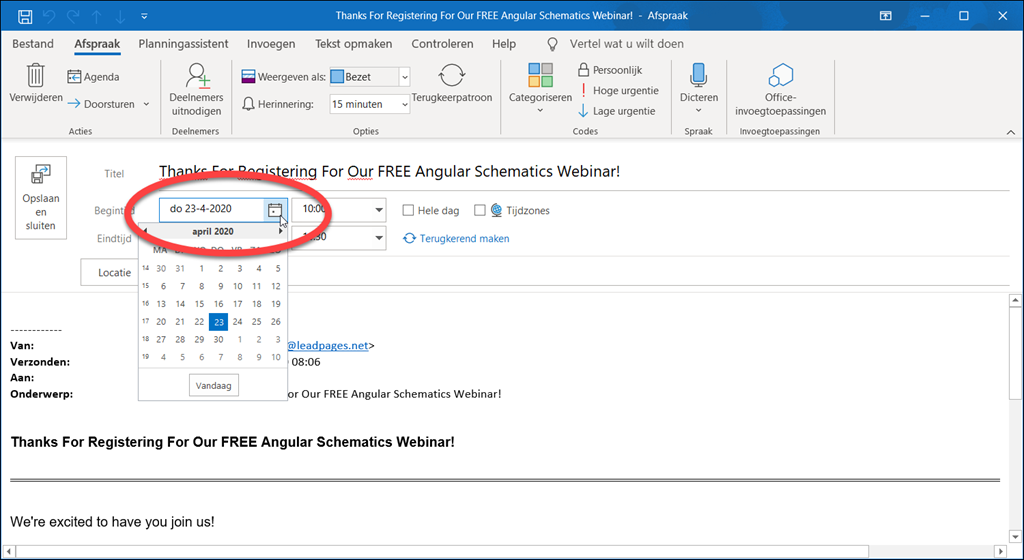Screen dimensions: 1024x560
Task: Open ribbon display options icon
Action: [886, 16]
